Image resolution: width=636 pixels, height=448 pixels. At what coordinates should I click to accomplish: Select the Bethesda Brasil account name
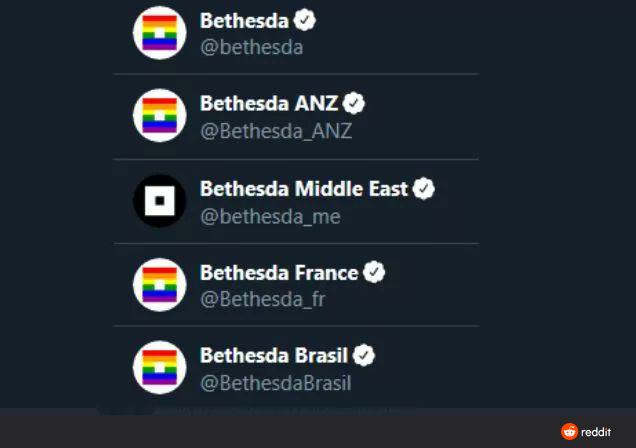(x=274, y=355)
